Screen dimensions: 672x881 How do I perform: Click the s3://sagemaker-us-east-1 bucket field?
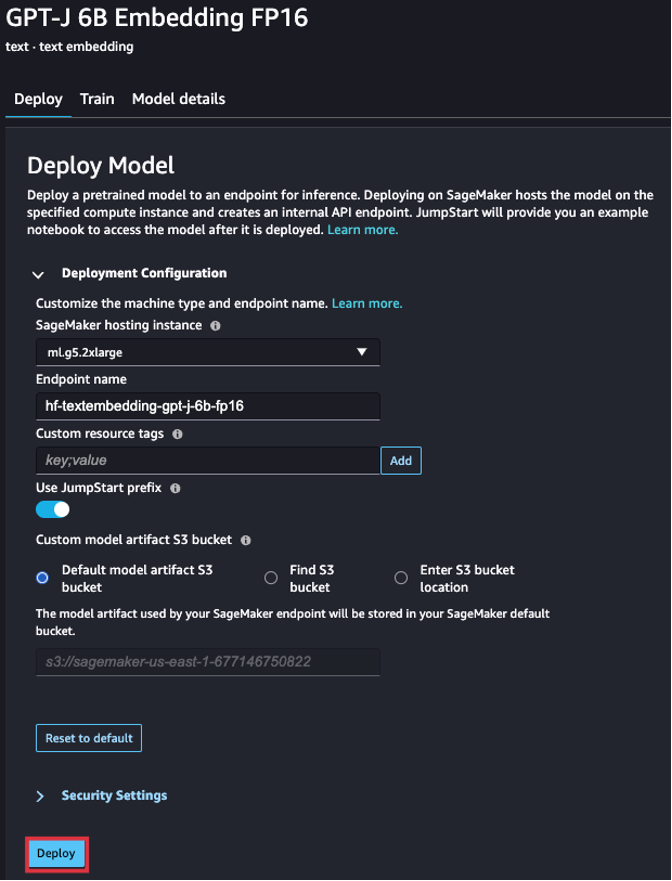pos(208,662)
